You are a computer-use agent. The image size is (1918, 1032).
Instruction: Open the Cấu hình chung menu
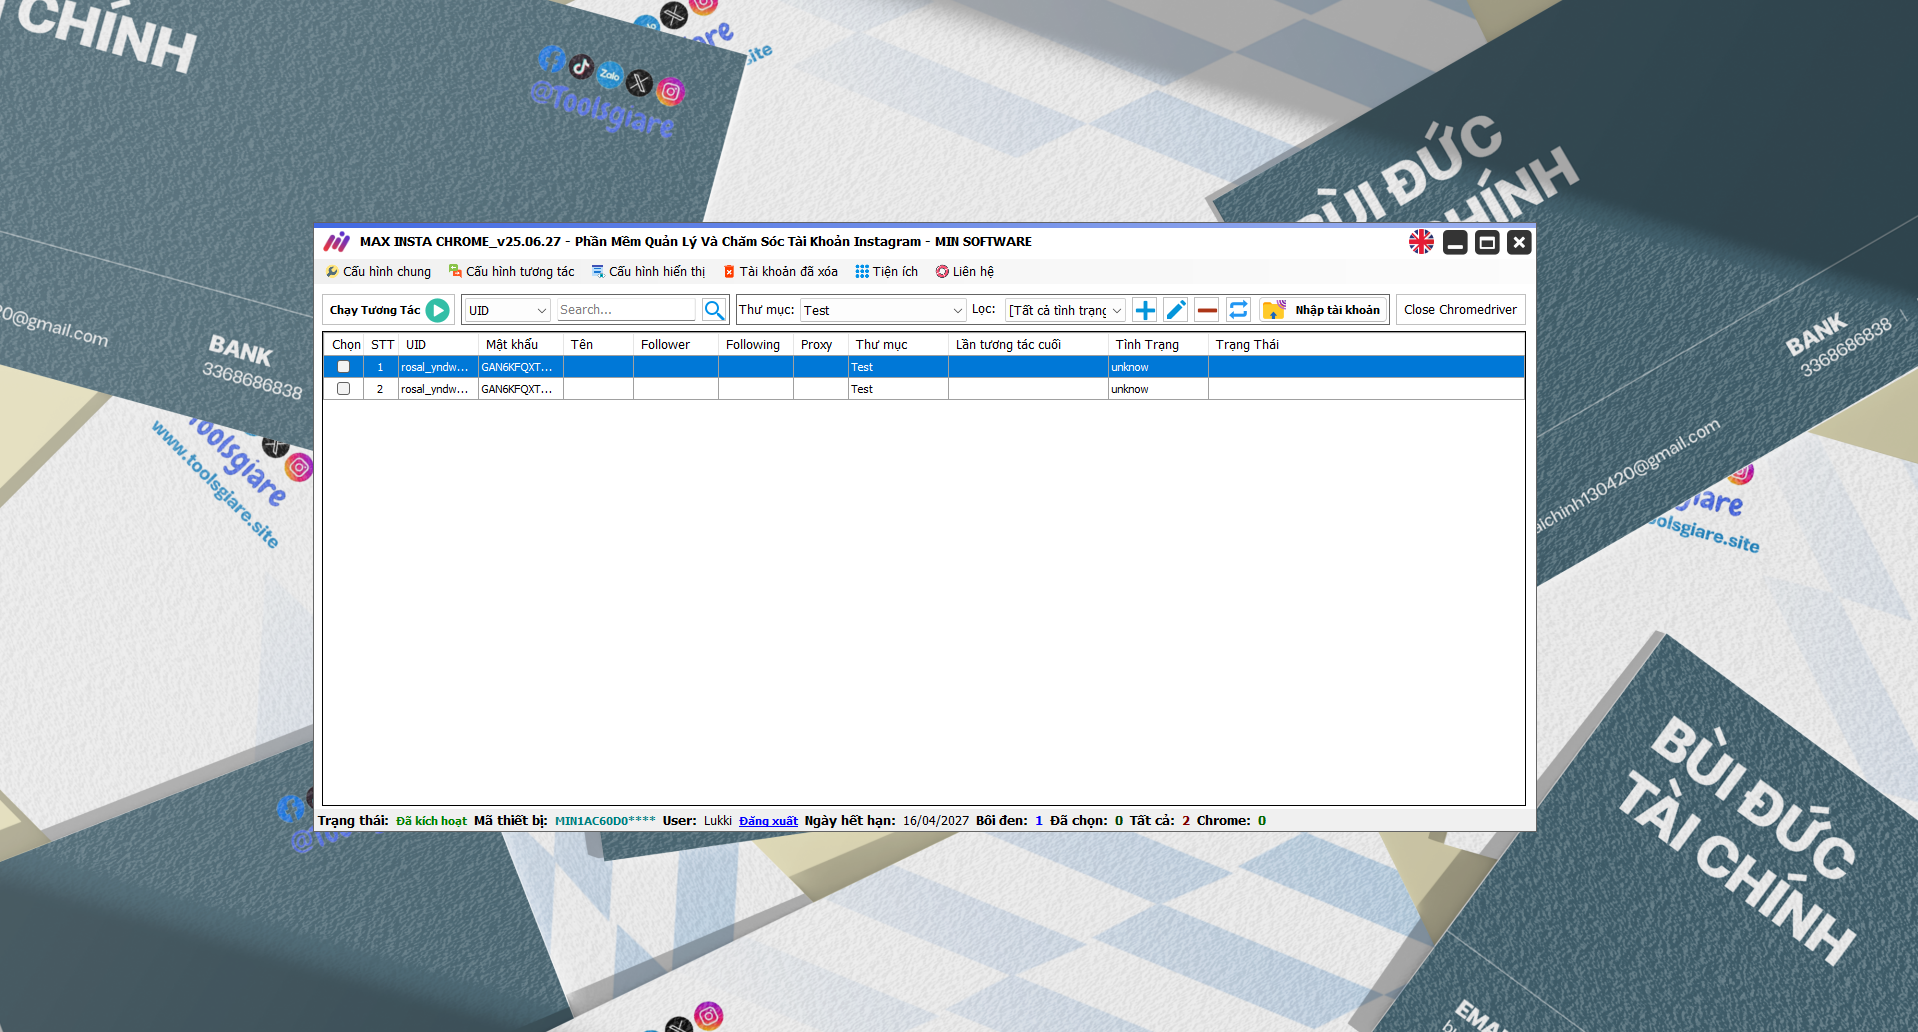point(379,272)
